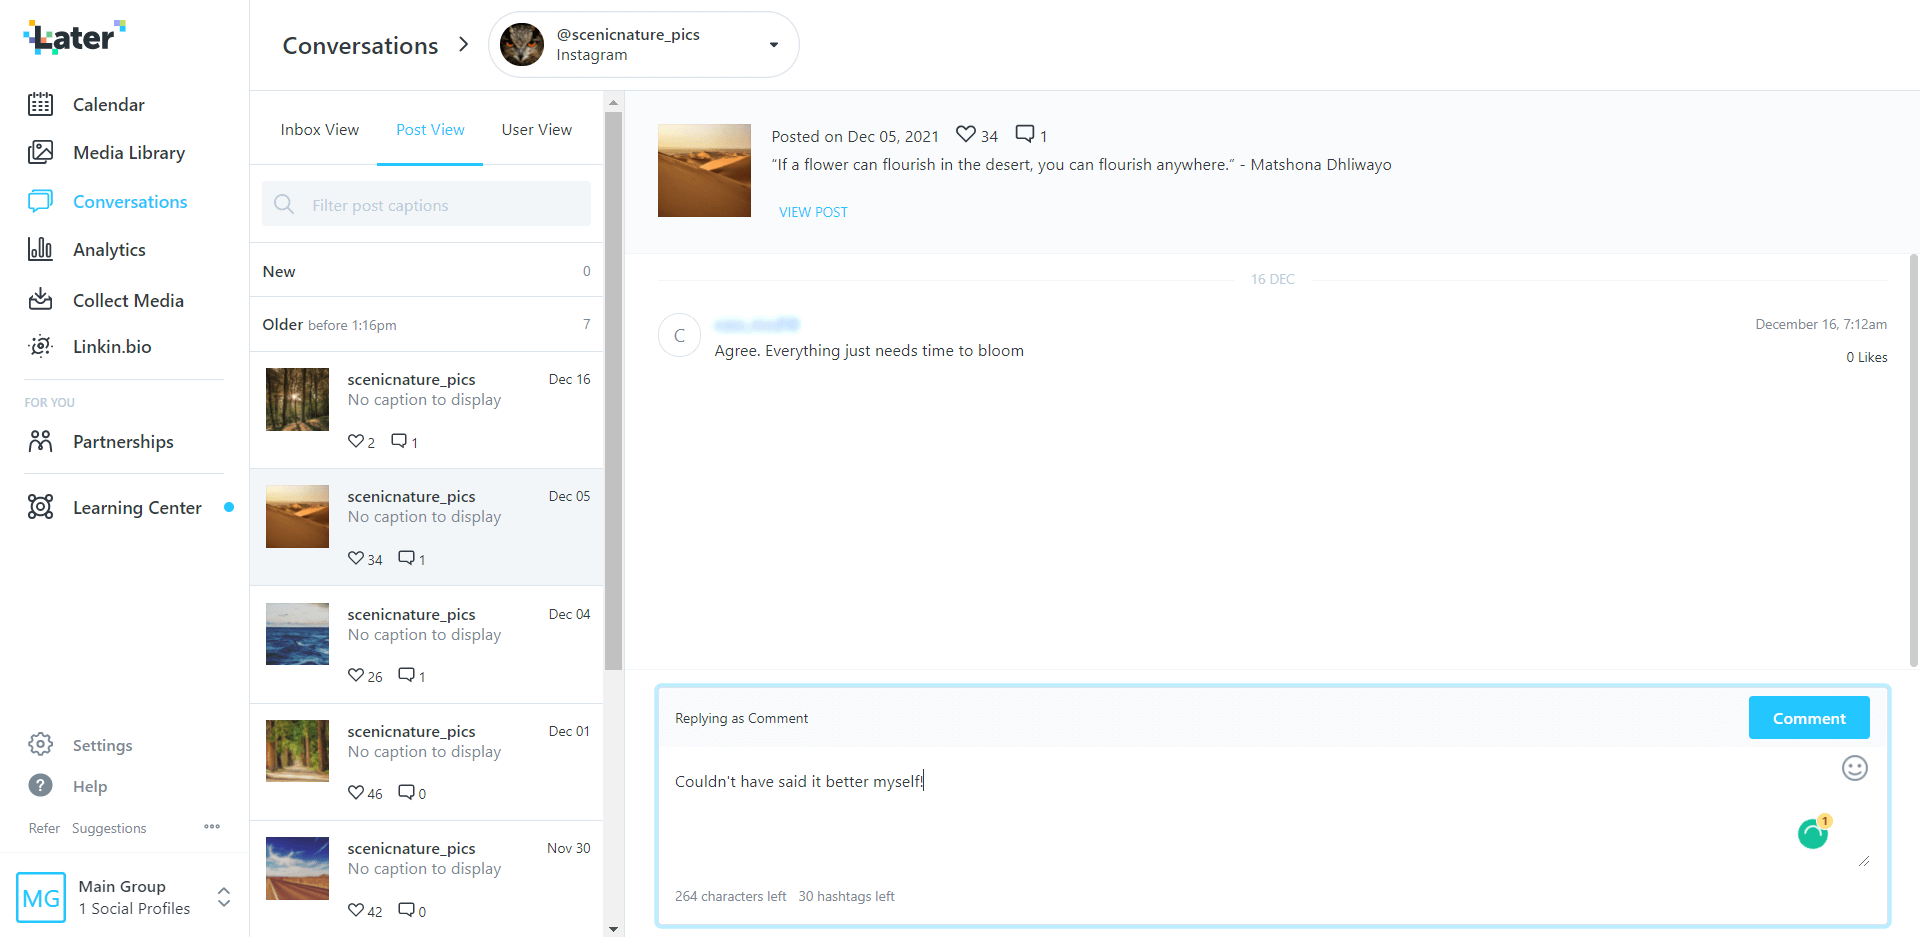Open Partnerships menu item
The image size is (1920, 937).
pyautogui.click(x=123, y=442)
